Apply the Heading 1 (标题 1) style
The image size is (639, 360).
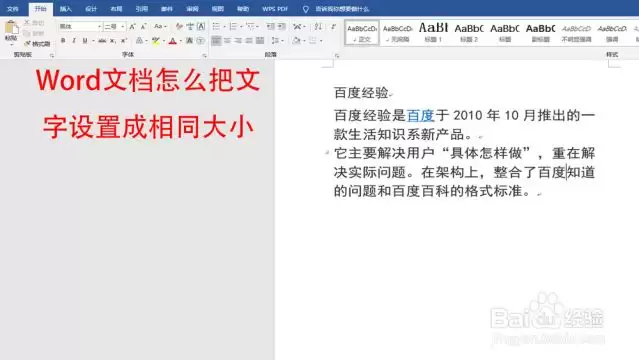tap(433, 33)
